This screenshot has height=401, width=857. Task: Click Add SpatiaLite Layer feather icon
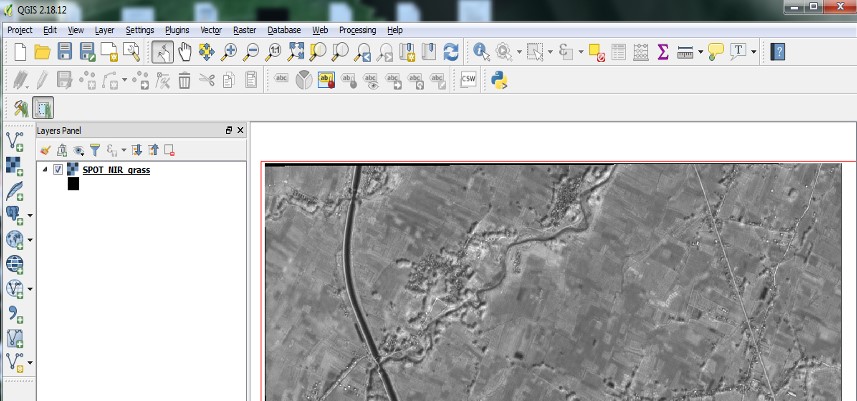click(14, 191)
